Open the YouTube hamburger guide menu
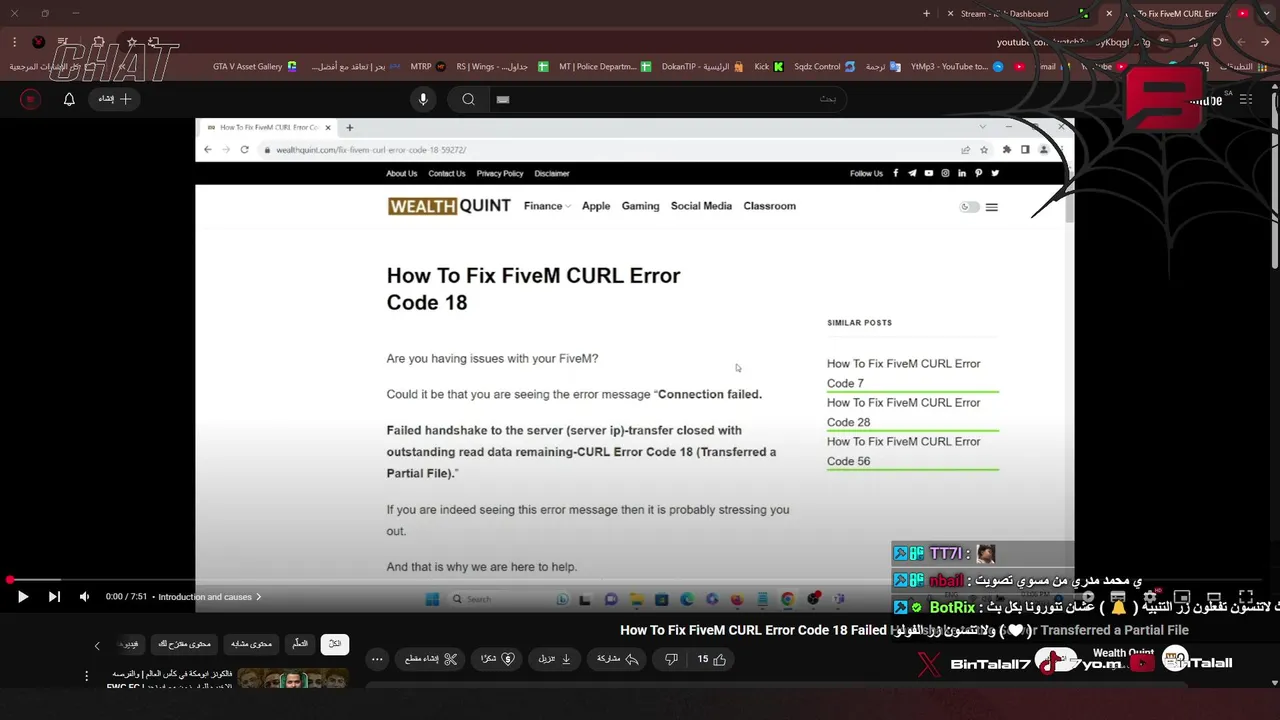The image size is (1280, 720). pos(1245,99)
